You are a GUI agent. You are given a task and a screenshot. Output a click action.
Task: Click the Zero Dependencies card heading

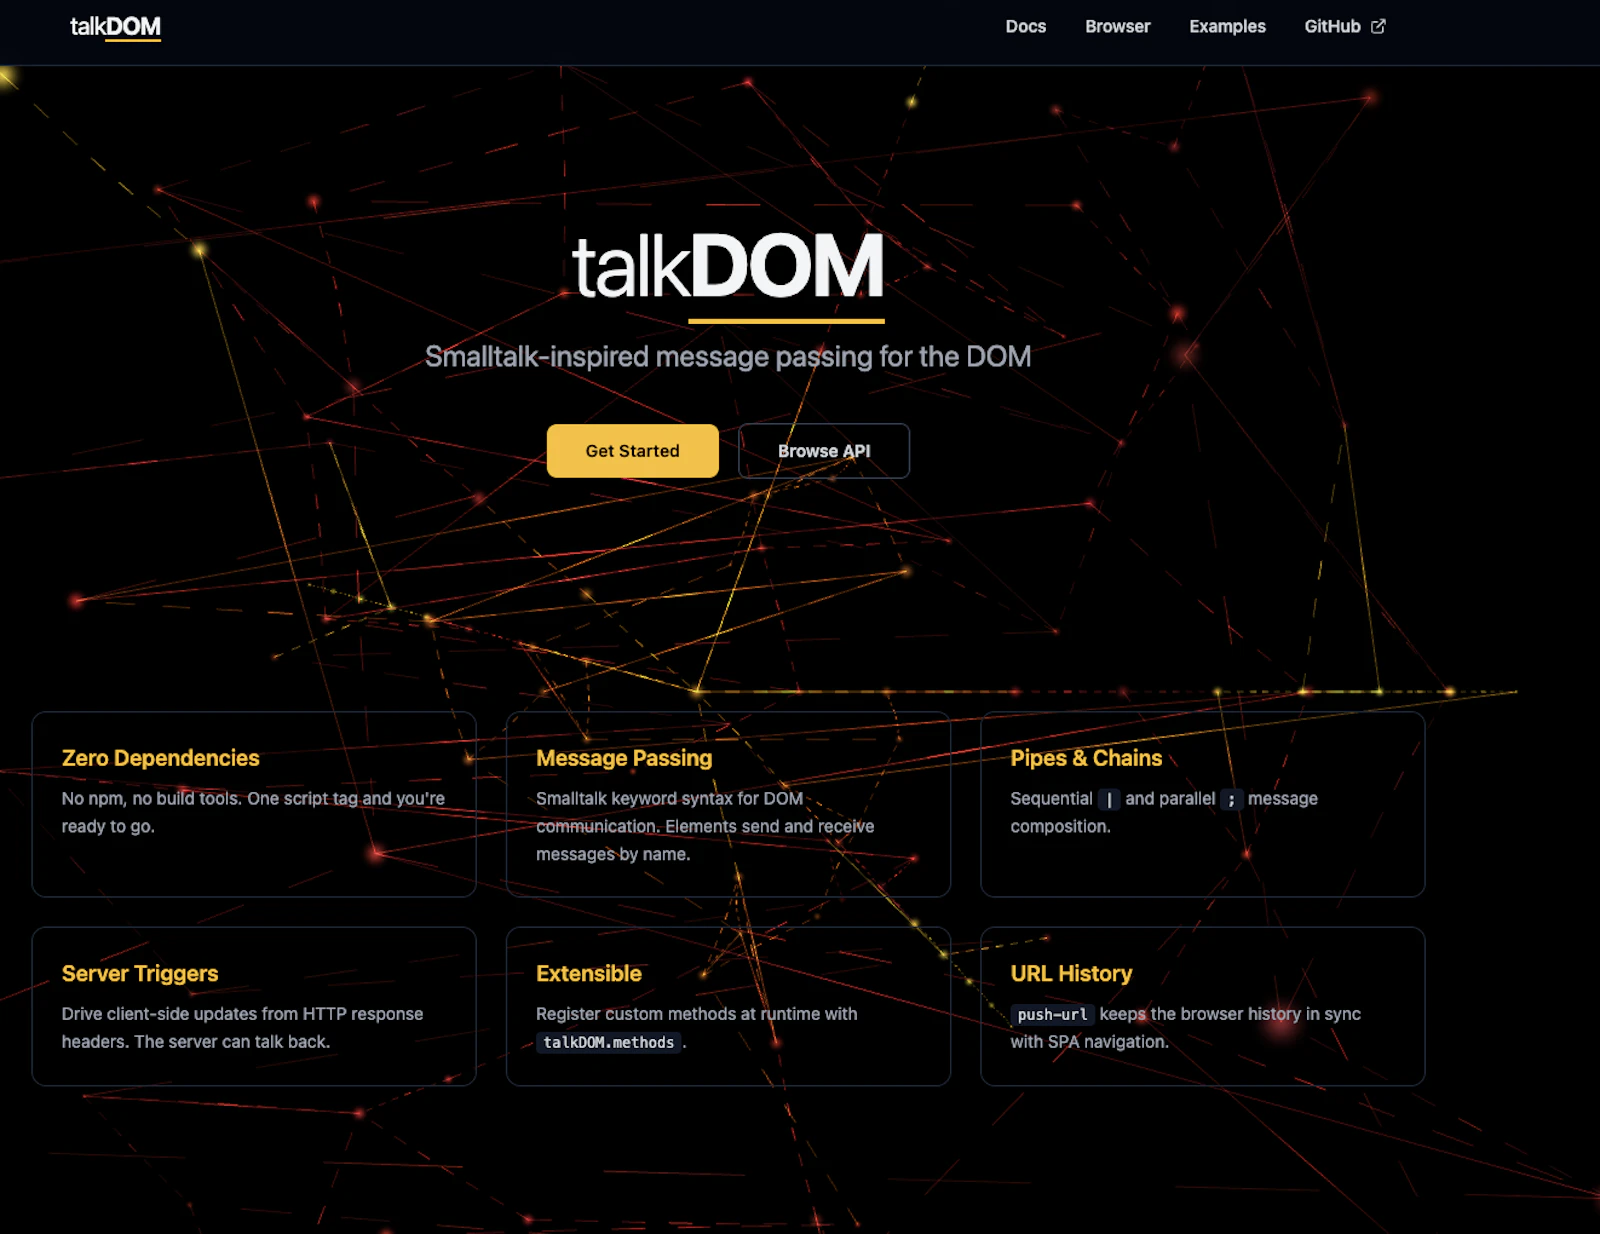(160, 758)
